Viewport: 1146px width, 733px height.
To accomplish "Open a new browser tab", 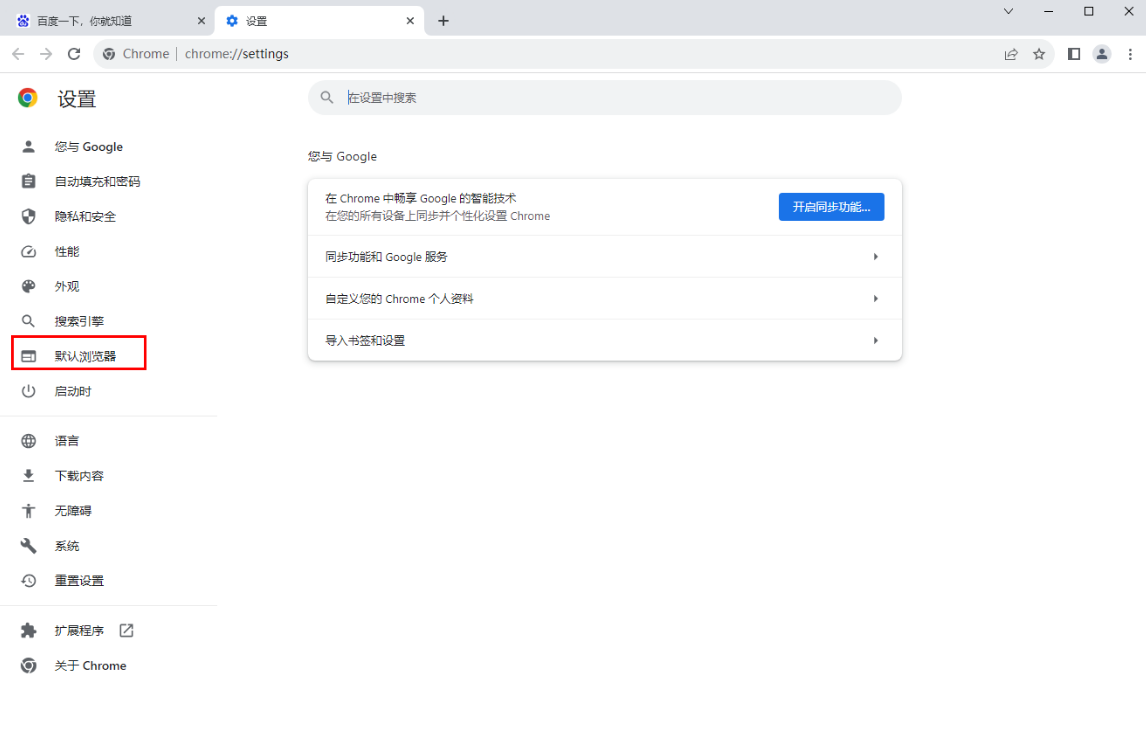I will coord(443,19).
